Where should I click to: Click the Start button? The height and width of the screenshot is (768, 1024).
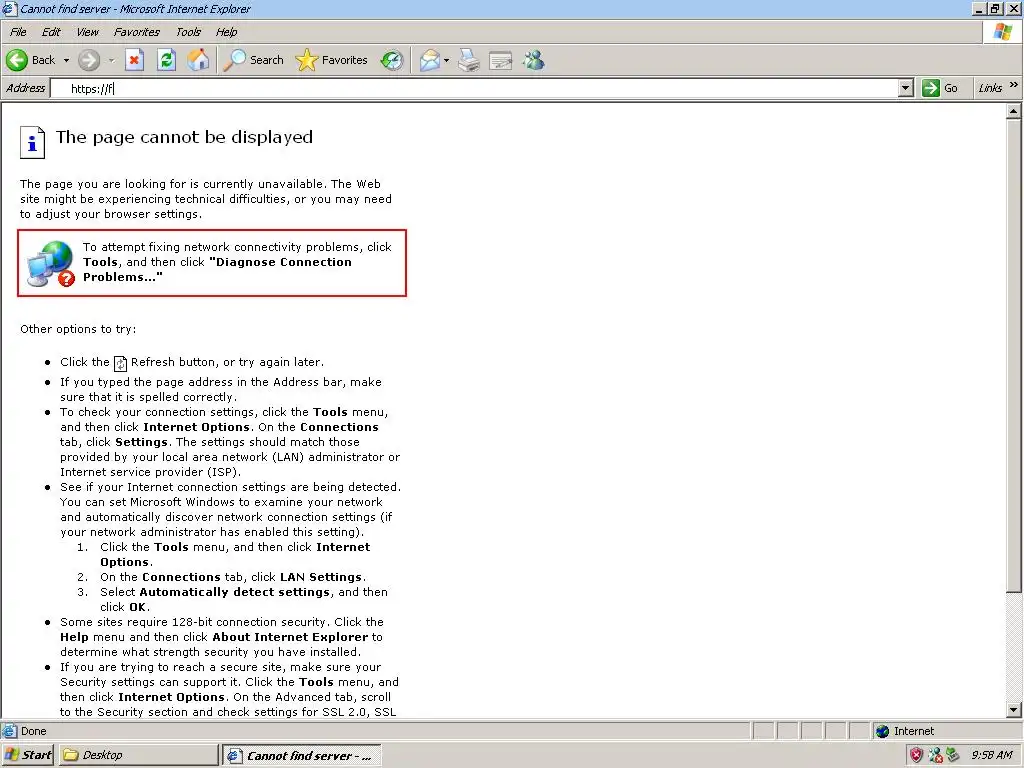coord(28,755)
